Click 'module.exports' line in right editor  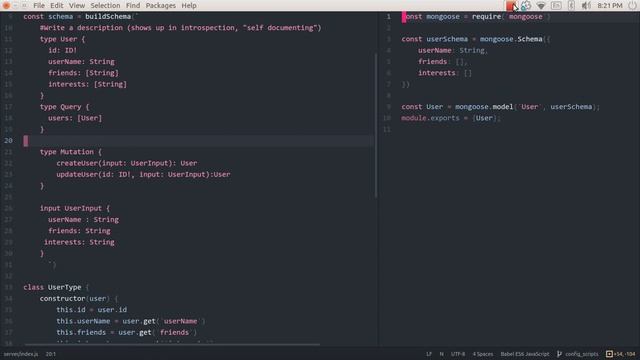(451, 118)
